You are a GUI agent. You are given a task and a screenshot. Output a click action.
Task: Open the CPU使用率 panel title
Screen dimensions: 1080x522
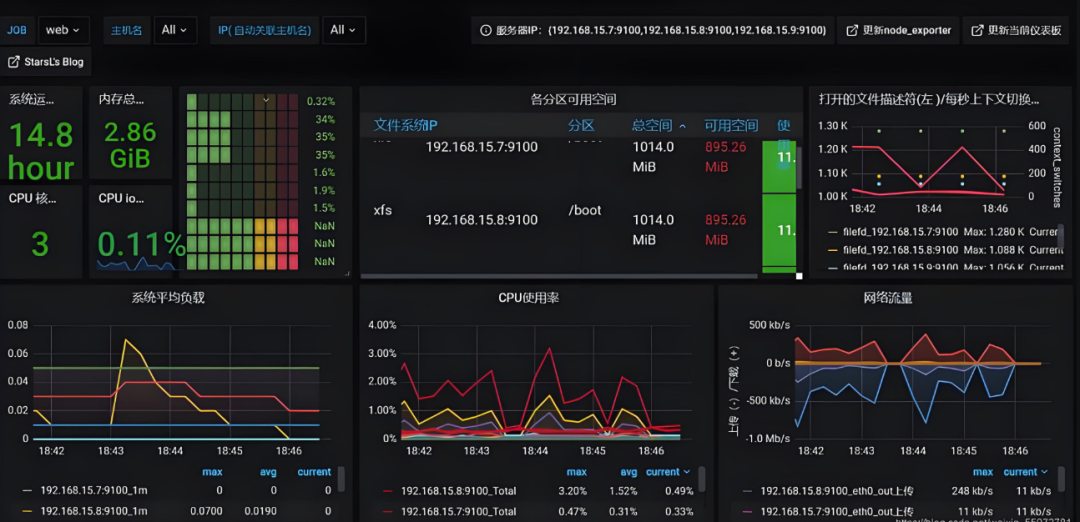(528, 298)
